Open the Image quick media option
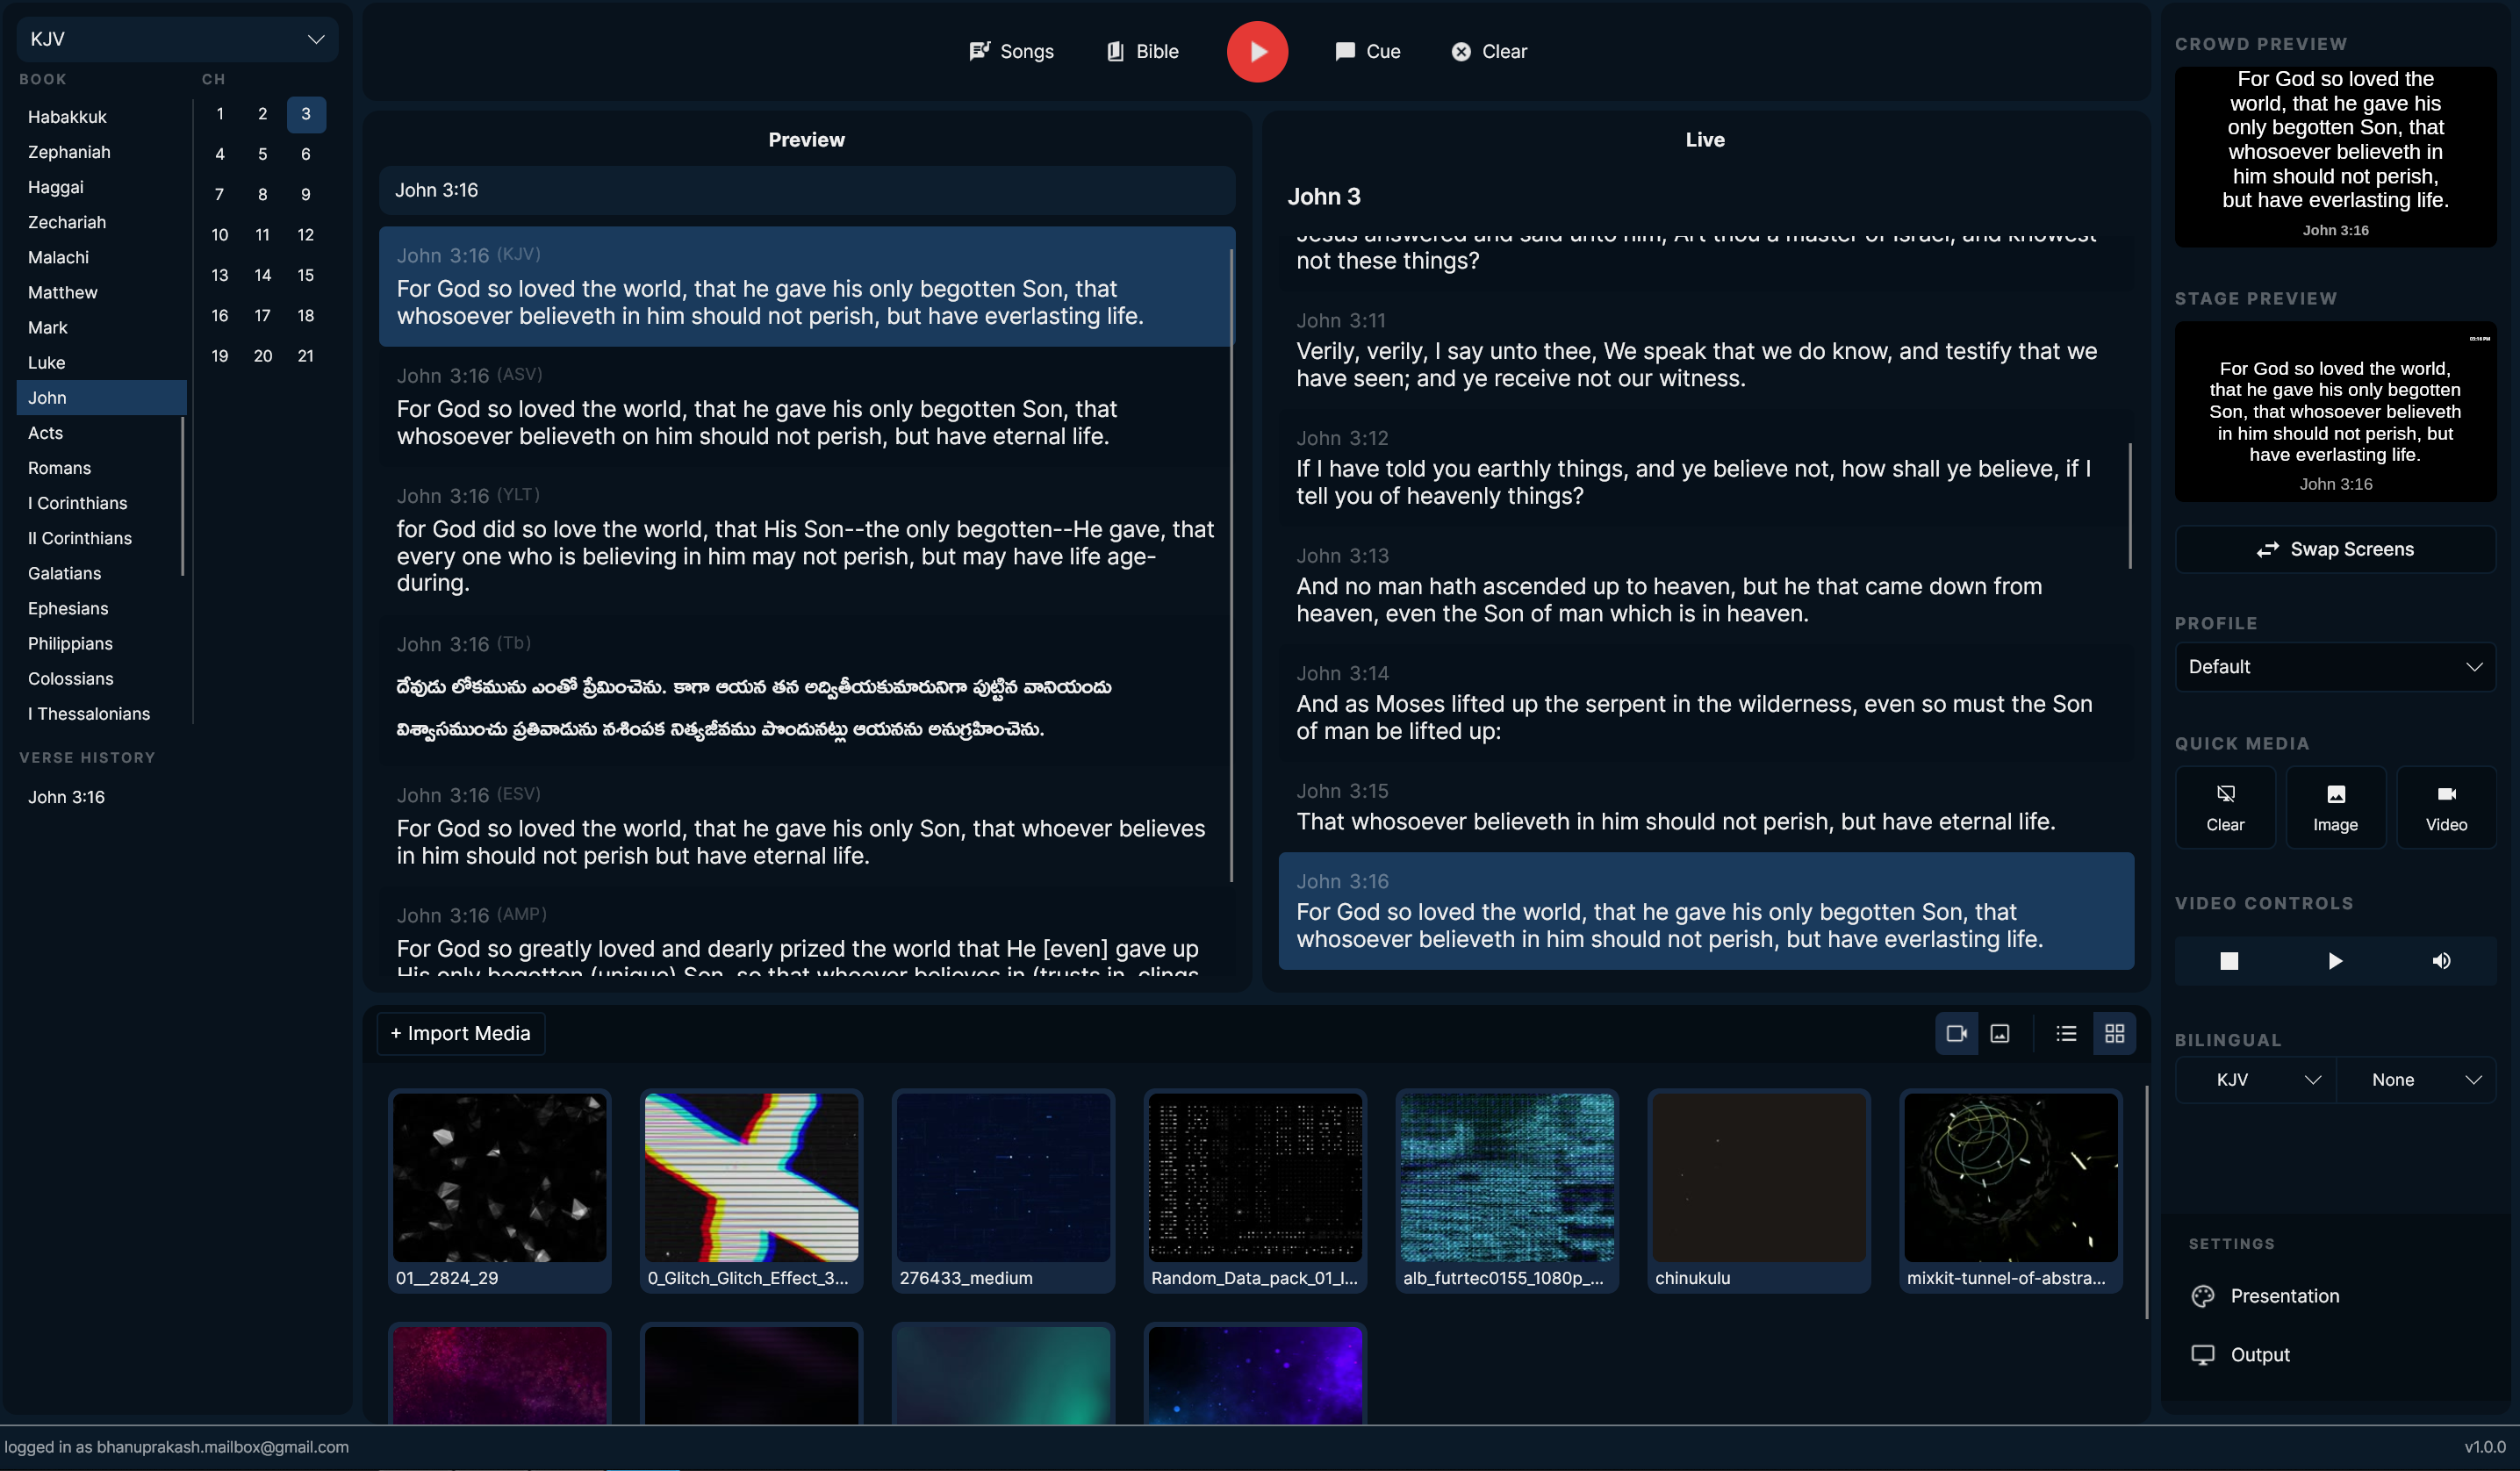 tap(2335, 807)
